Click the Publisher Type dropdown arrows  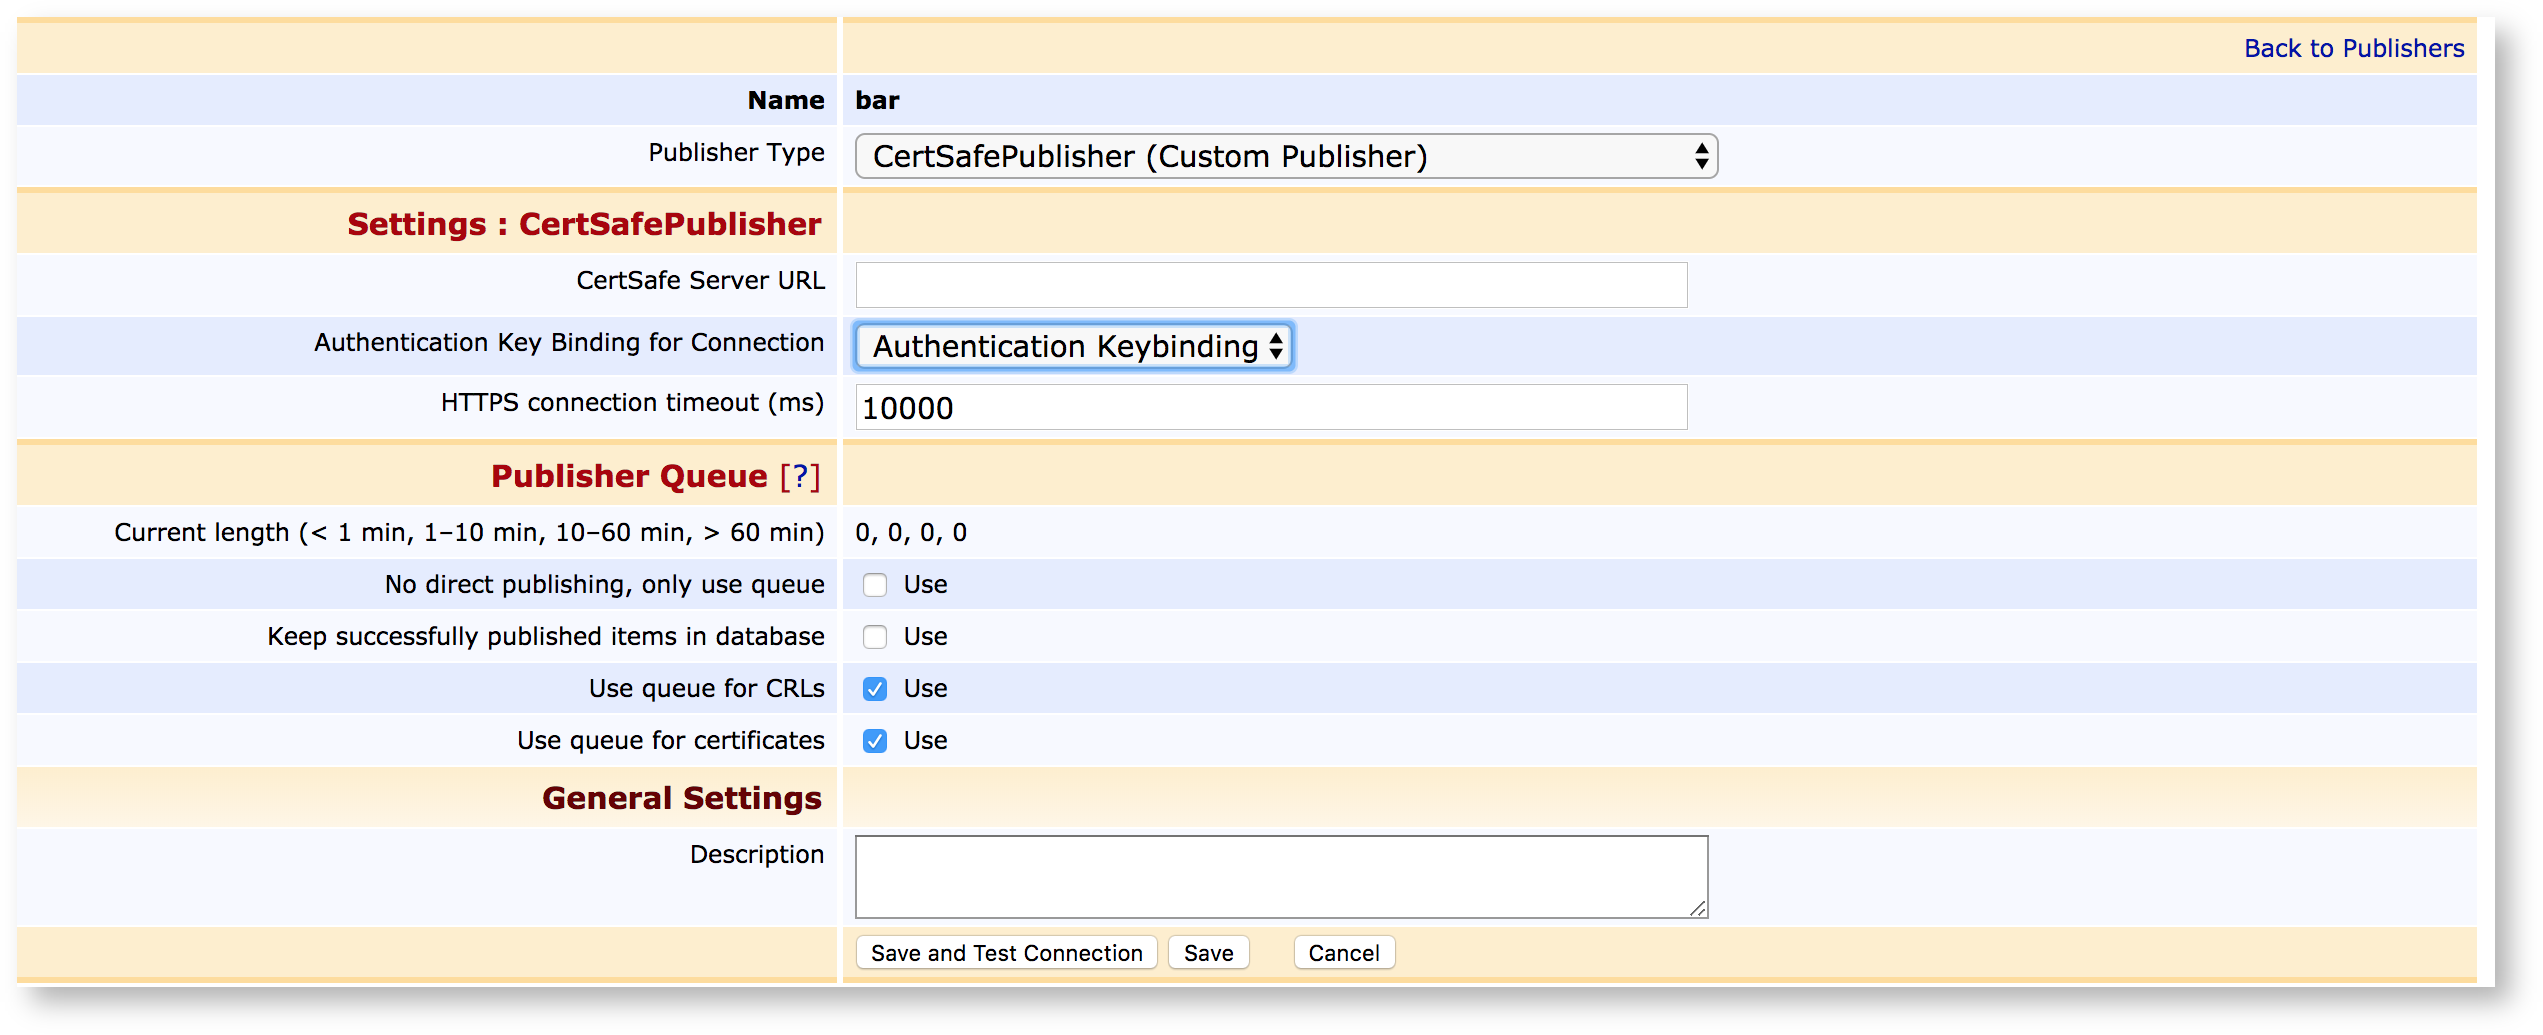pos(1700,157)
